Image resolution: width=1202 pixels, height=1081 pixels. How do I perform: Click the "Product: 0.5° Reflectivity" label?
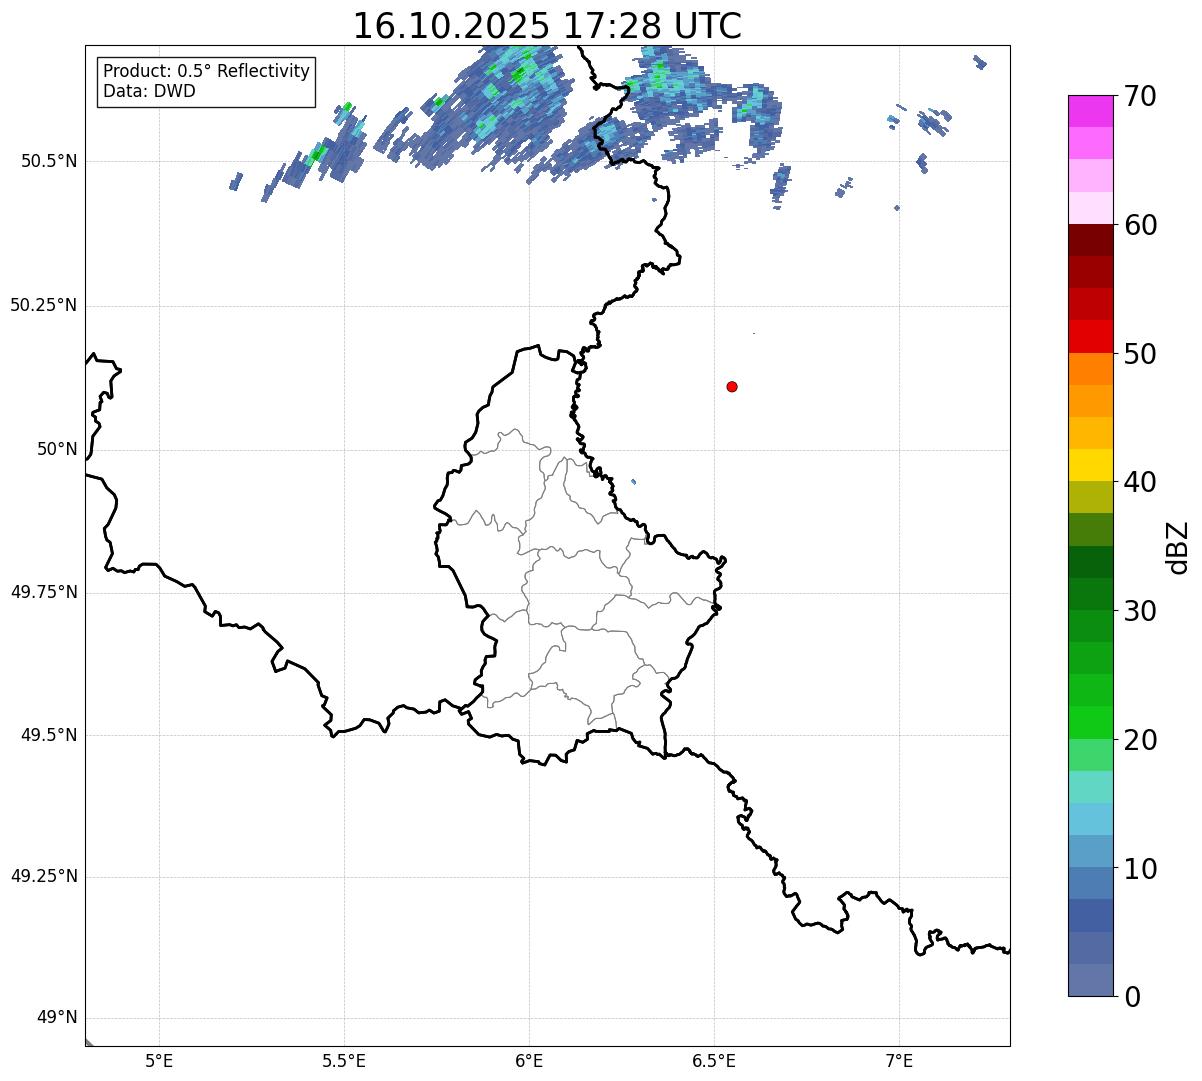(x=207, y=72)
